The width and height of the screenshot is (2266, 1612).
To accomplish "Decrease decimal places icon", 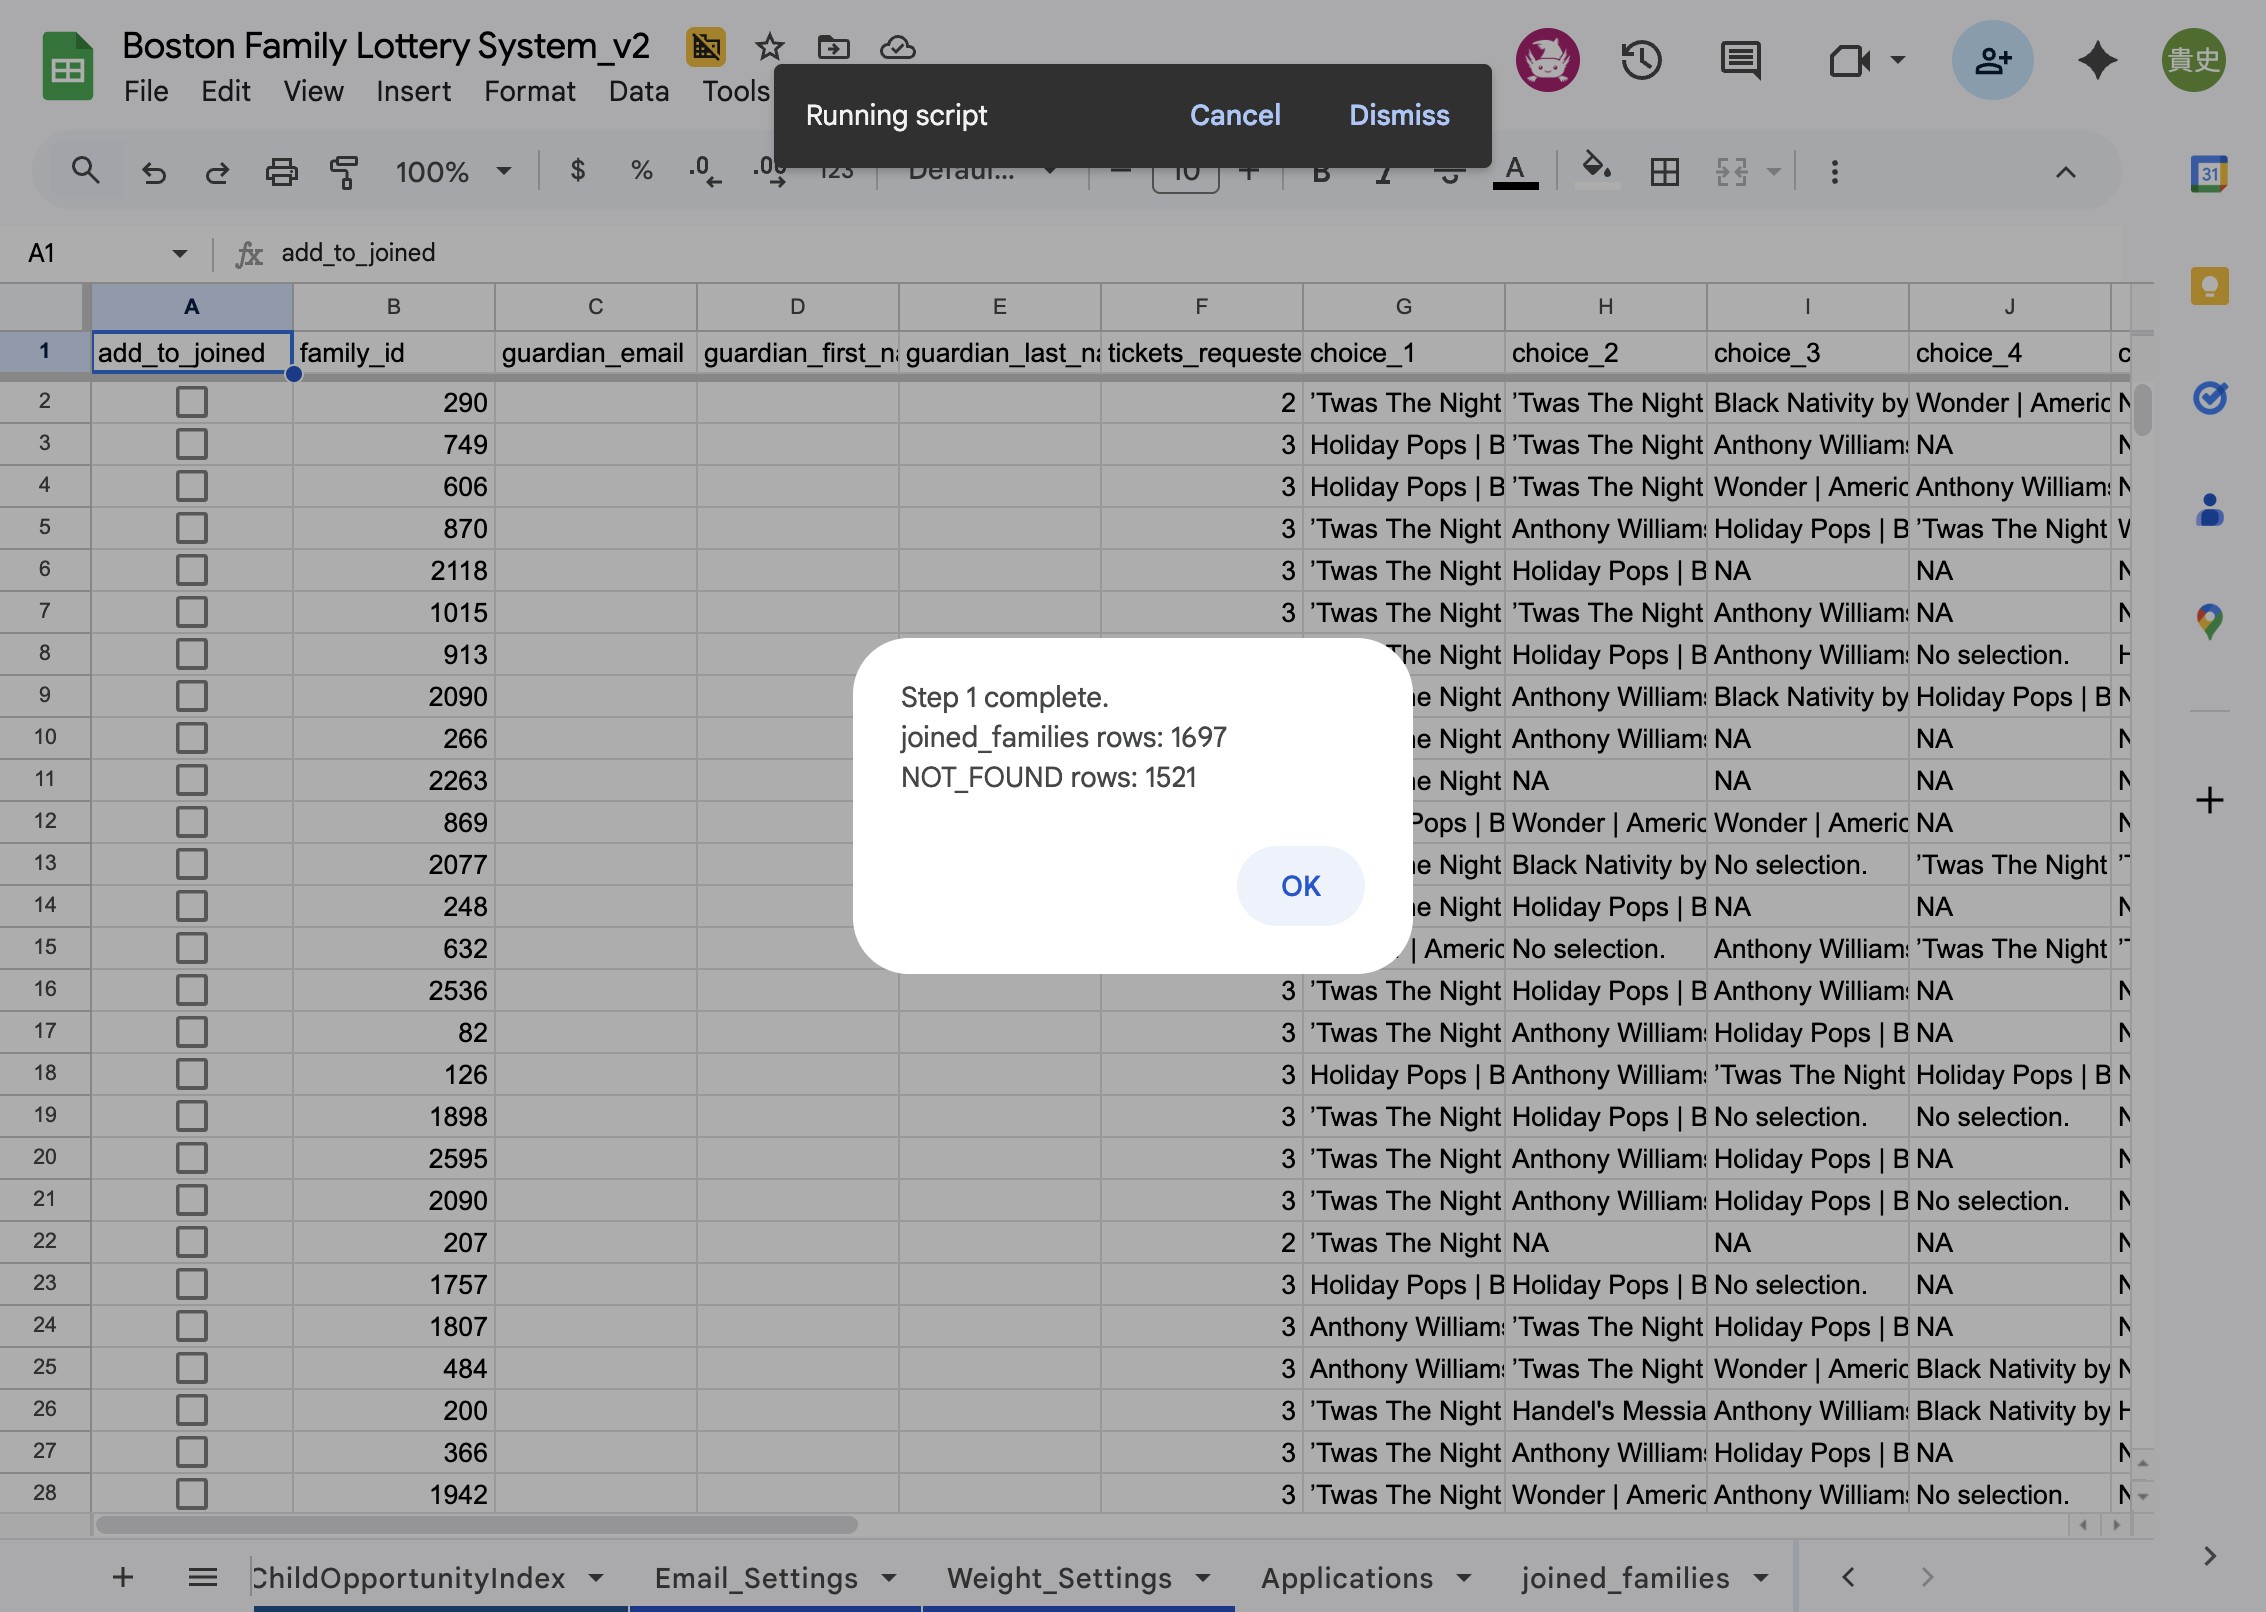I will pyautogui.click(x=705, y=171).
